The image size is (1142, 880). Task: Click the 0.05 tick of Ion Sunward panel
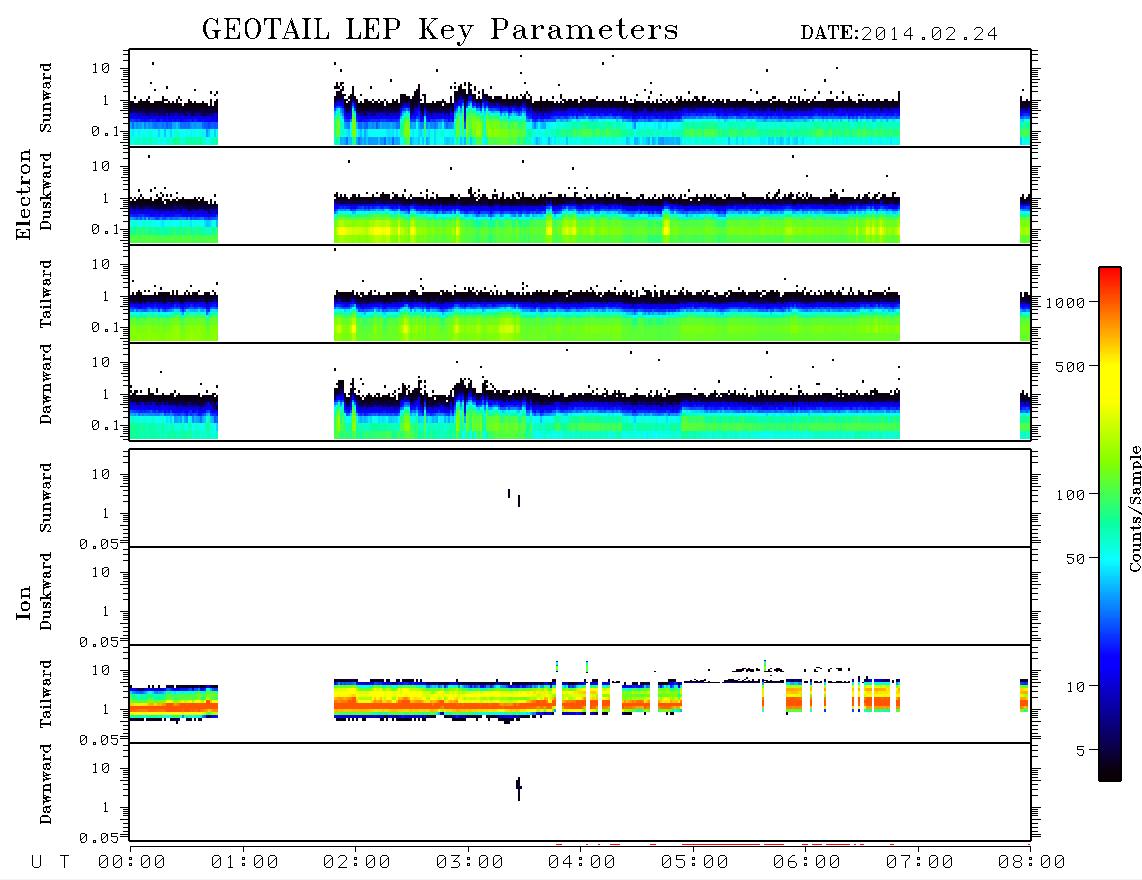(x=101, y=543)
